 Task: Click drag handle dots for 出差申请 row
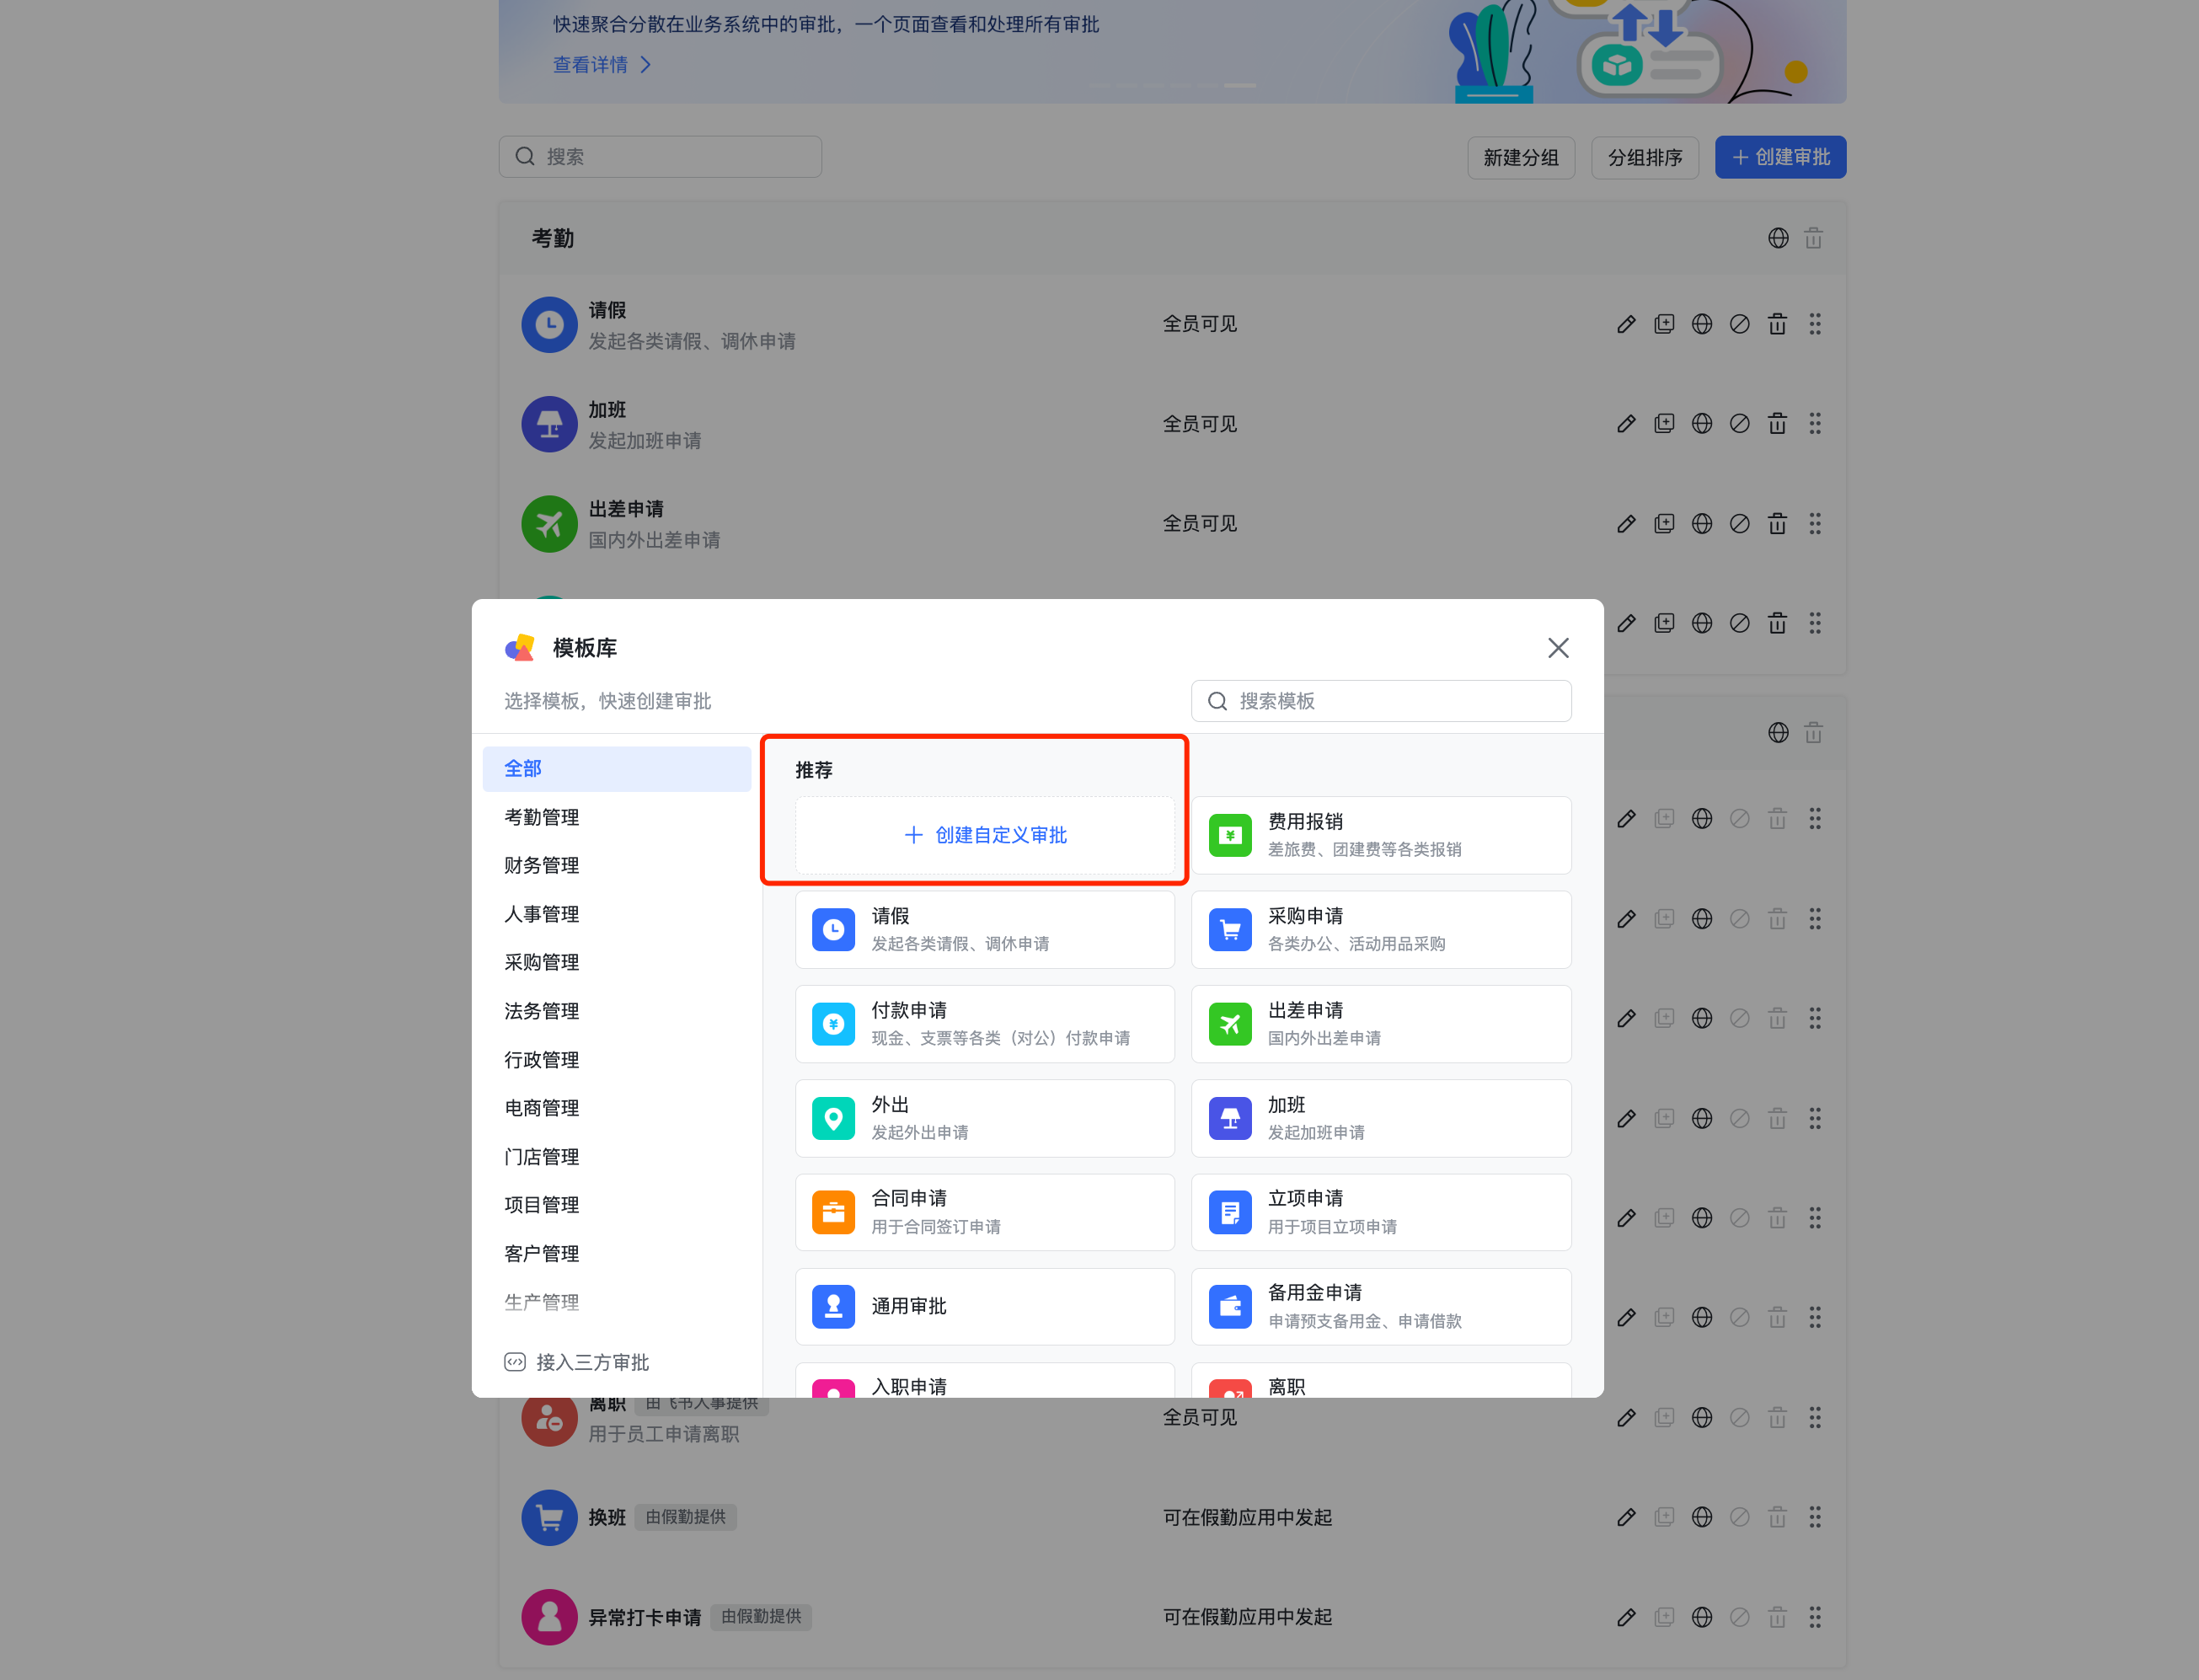click(1814, 524)
